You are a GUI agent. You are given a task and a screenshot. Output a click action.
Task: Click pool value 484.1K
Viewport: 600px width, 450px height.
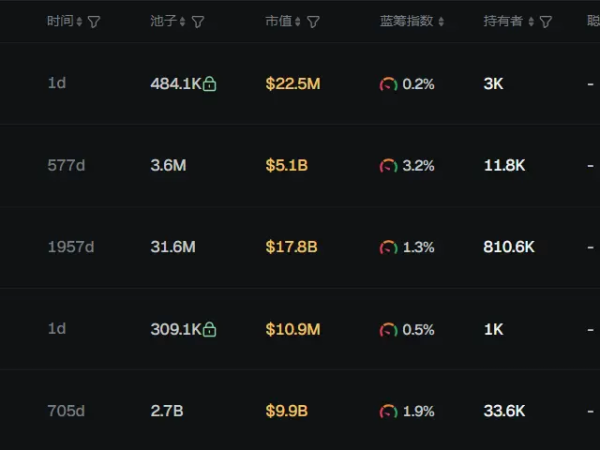[x=176, y=84]
